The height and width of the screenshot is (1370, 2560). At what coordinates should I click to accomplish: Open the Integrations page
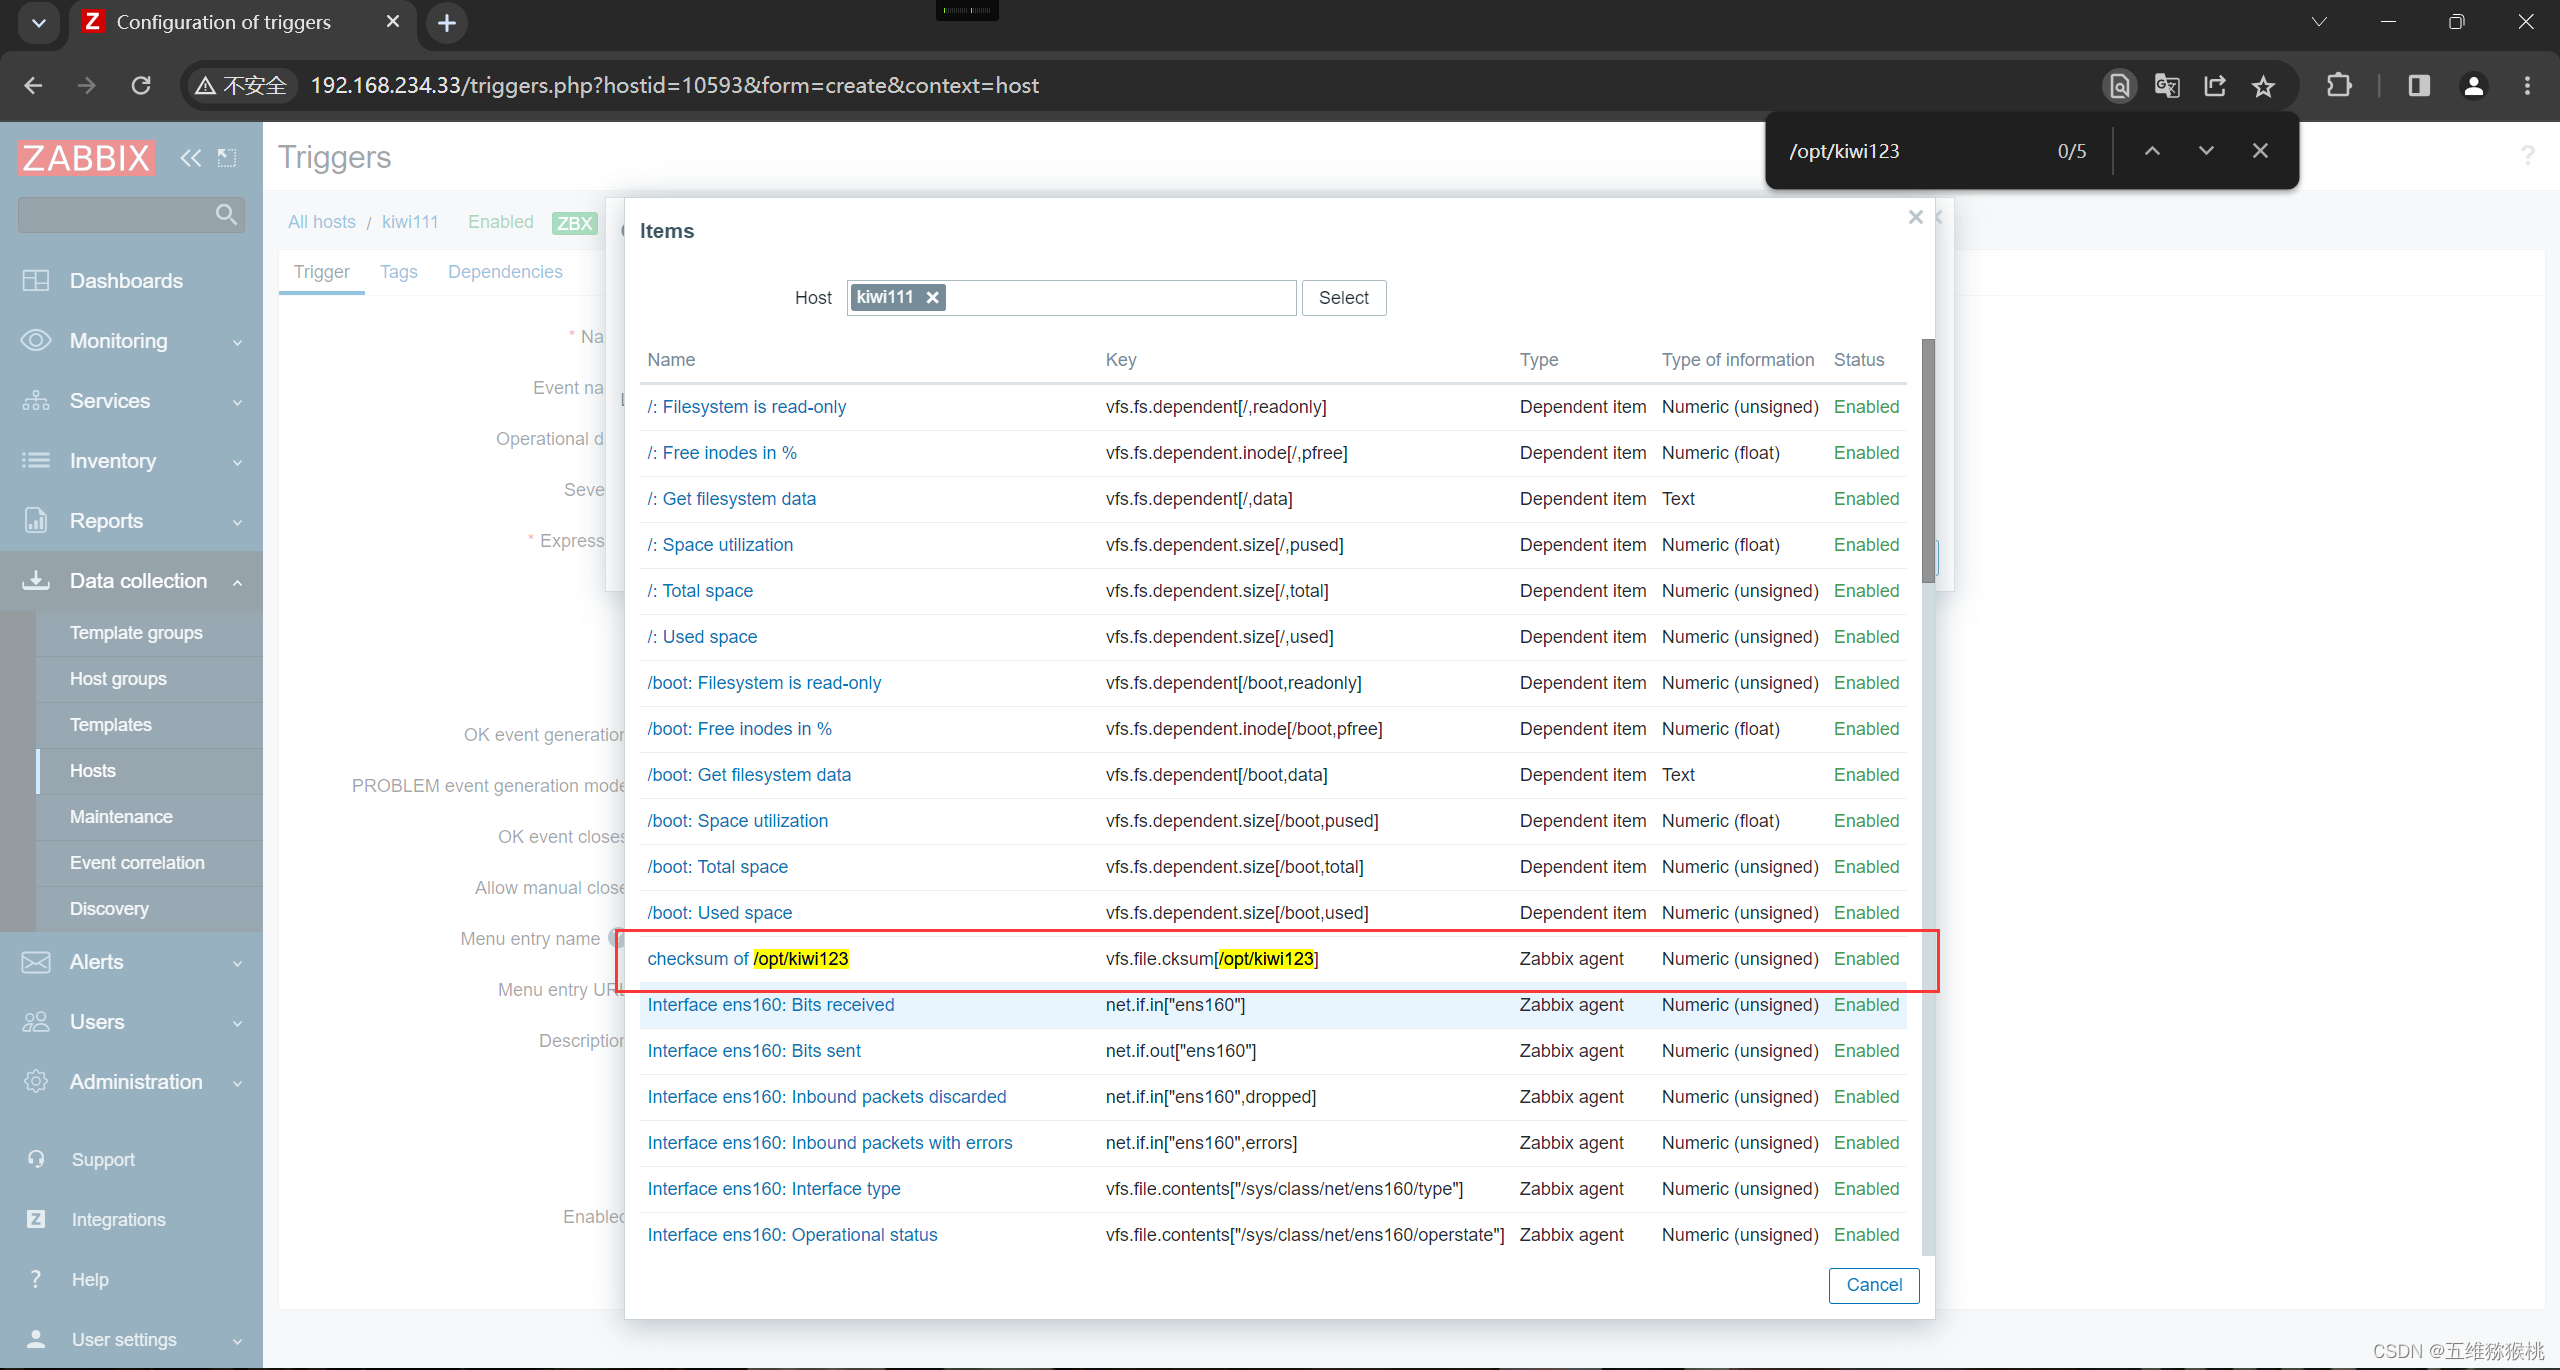118,1220
